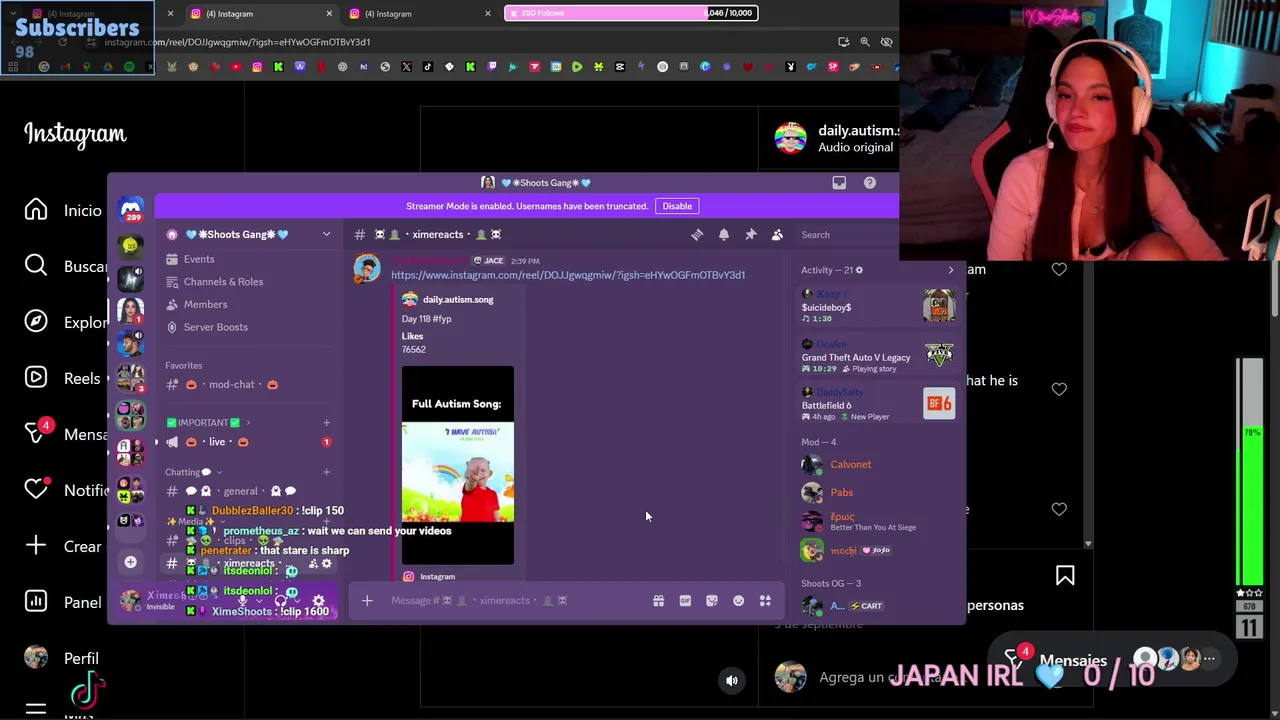
Task: Open Instagram Buscar search icon
Action: [36, 266]
